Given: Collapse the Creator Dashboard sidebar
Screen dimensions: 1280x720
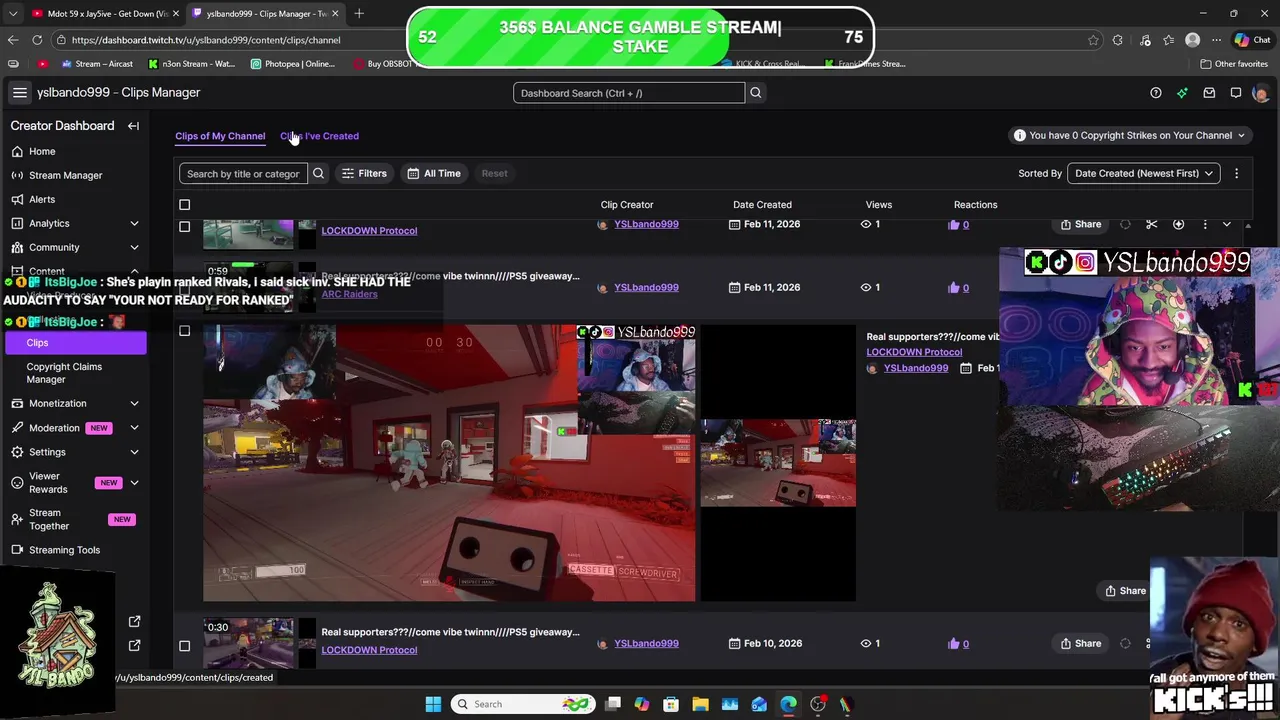Looking at the screenshot, I should click(133, 126).
